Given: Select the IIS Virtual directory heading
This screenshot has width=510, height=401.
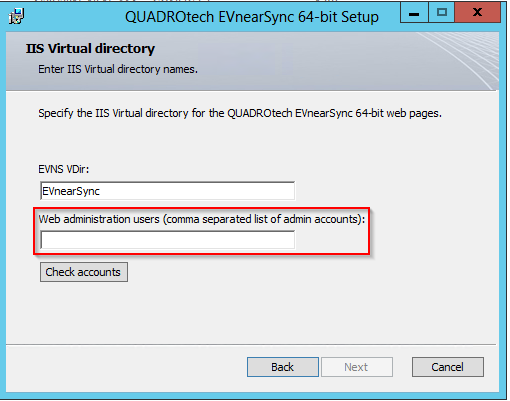Looking at the screenshot, I should [x=90, y=49].
